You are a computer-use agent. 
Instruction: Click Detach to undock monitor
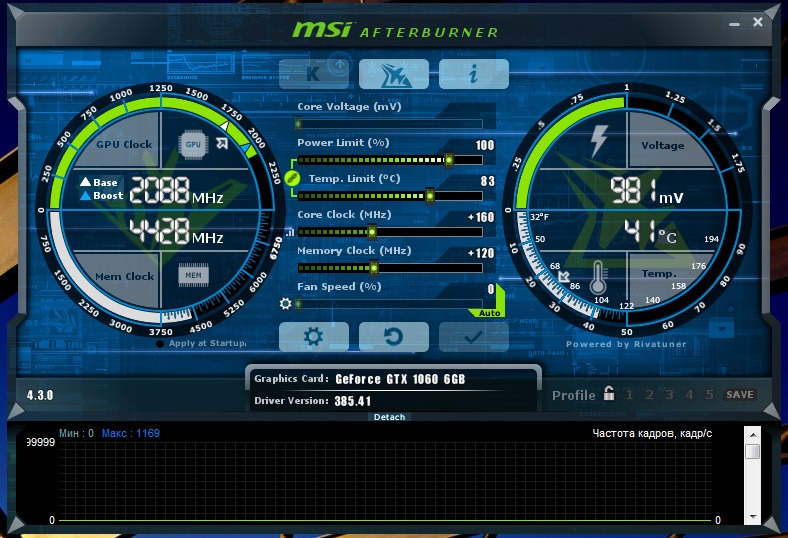pos(389,417)
